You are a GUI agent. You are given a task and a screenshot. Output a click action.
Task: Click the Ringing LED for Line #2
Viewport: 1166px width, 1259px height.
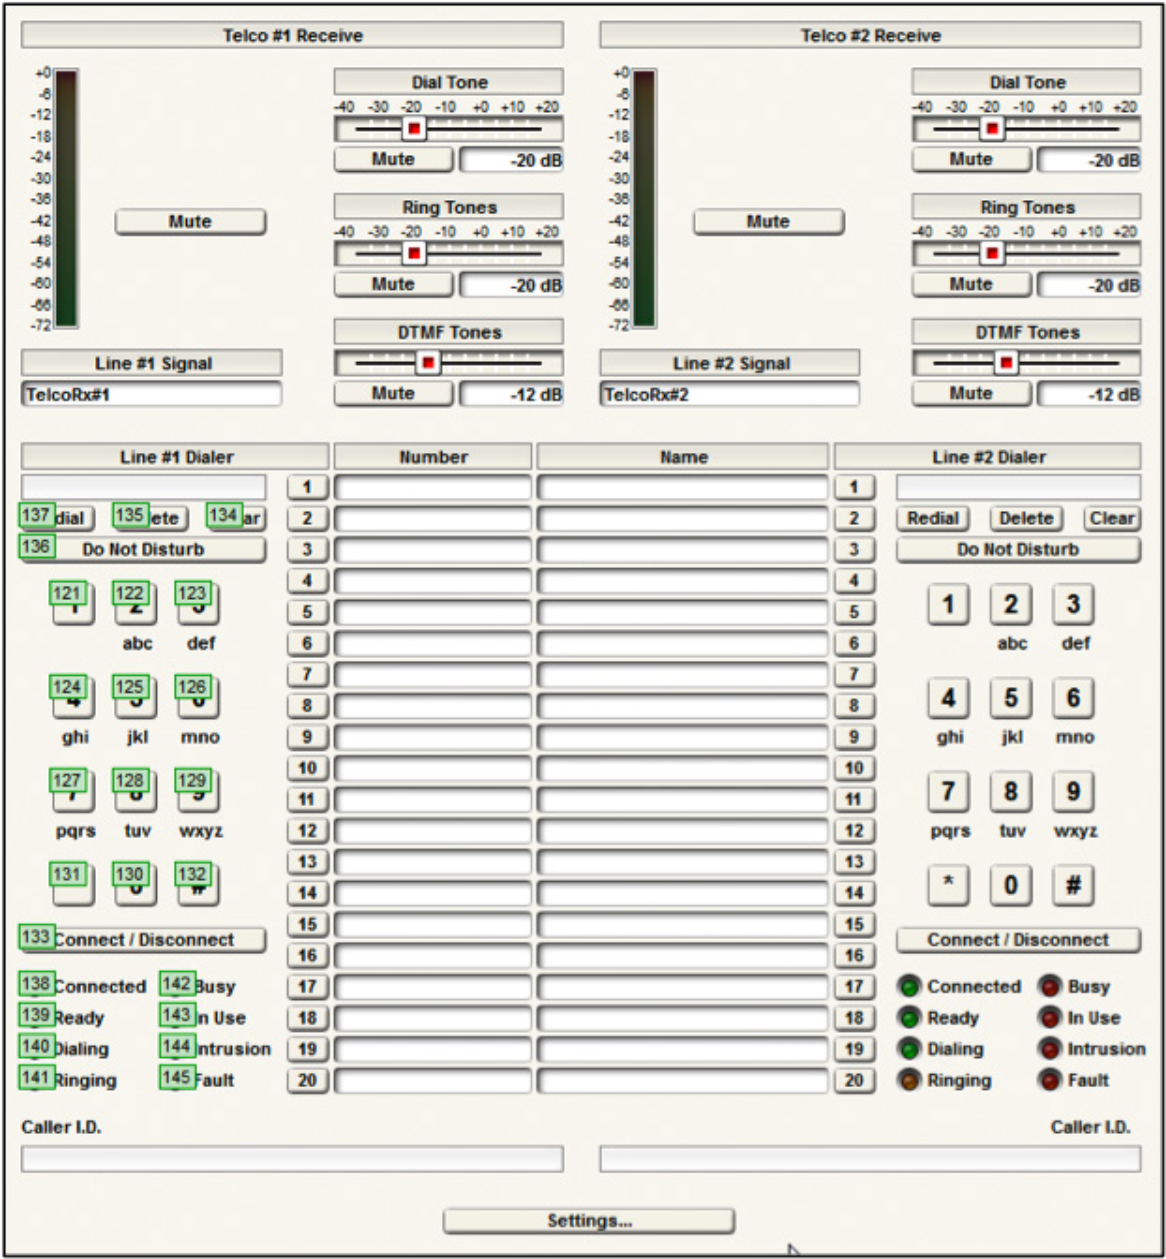click(910, 1080)
